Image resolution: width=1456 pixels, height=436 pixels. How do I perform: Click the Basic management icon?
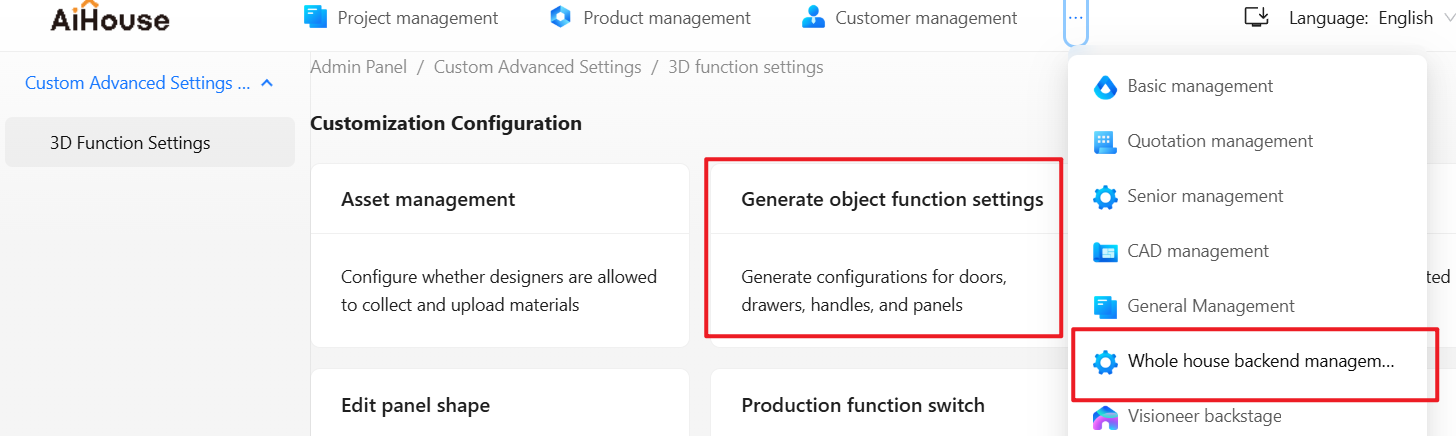tap(1105, 87)
